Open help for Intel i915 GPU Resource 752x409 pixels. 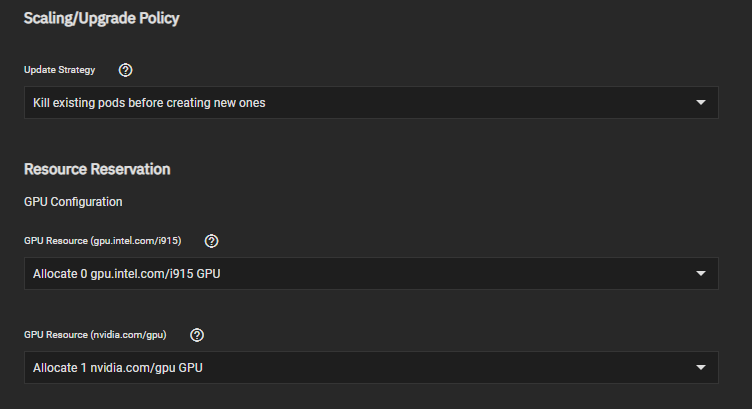point(211,241)
